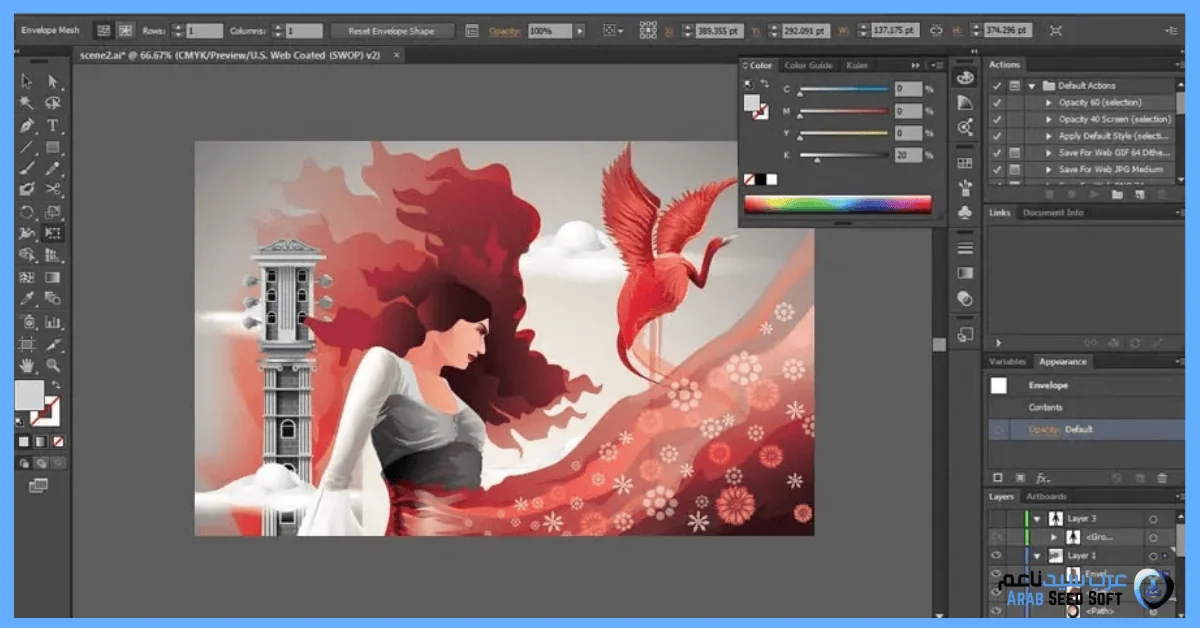
Task: Open the Symbols panel club icon
Action: 965,213
